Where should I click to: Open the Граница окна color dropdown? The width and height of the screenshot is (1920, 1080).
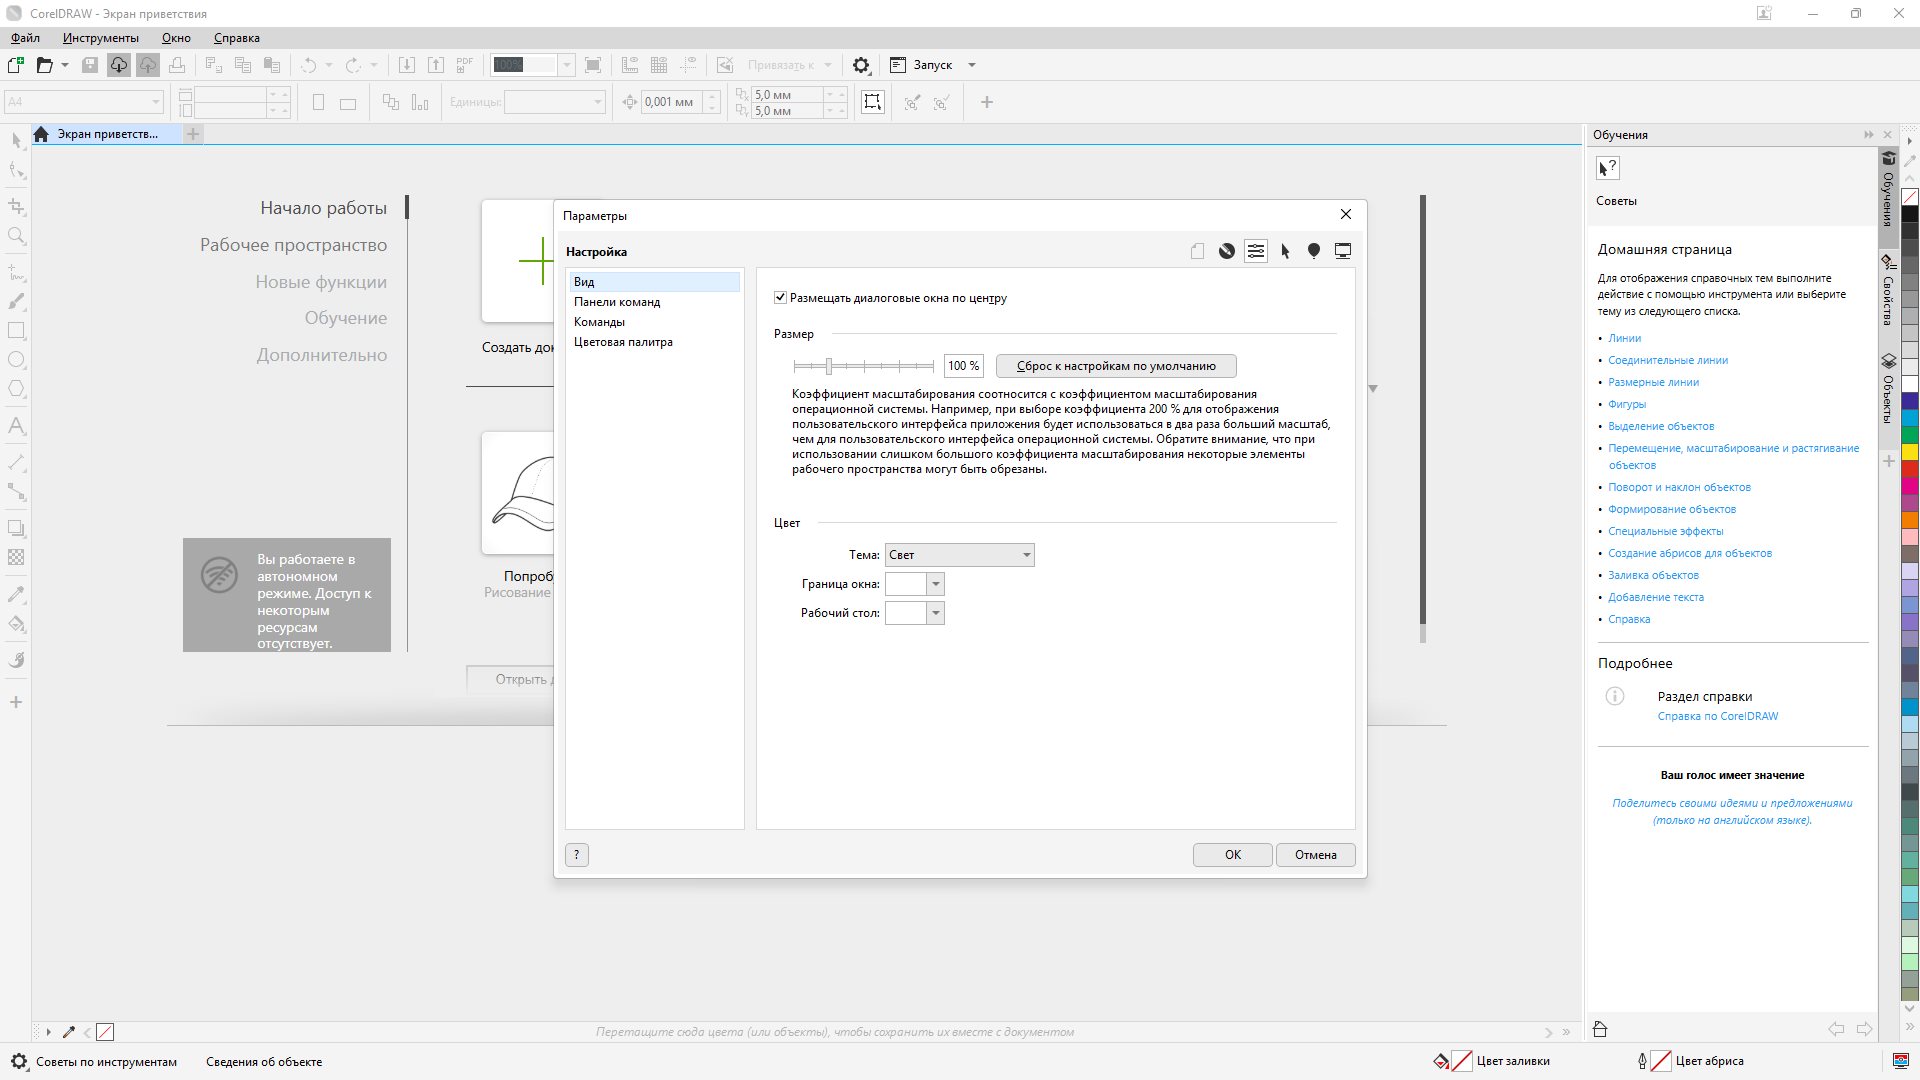935,584
